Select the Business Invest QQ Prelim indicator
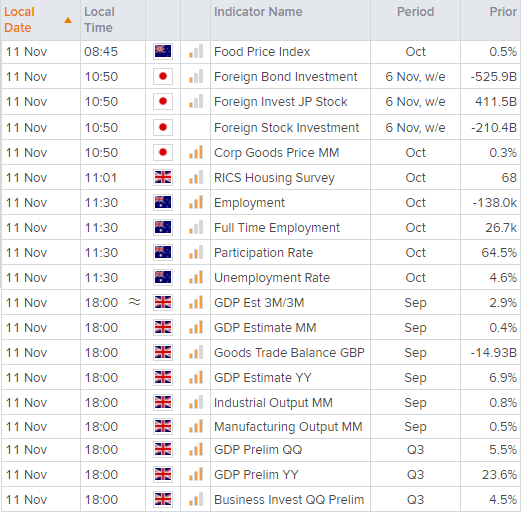This screenshot has width=521, height=513. (289, 500)
